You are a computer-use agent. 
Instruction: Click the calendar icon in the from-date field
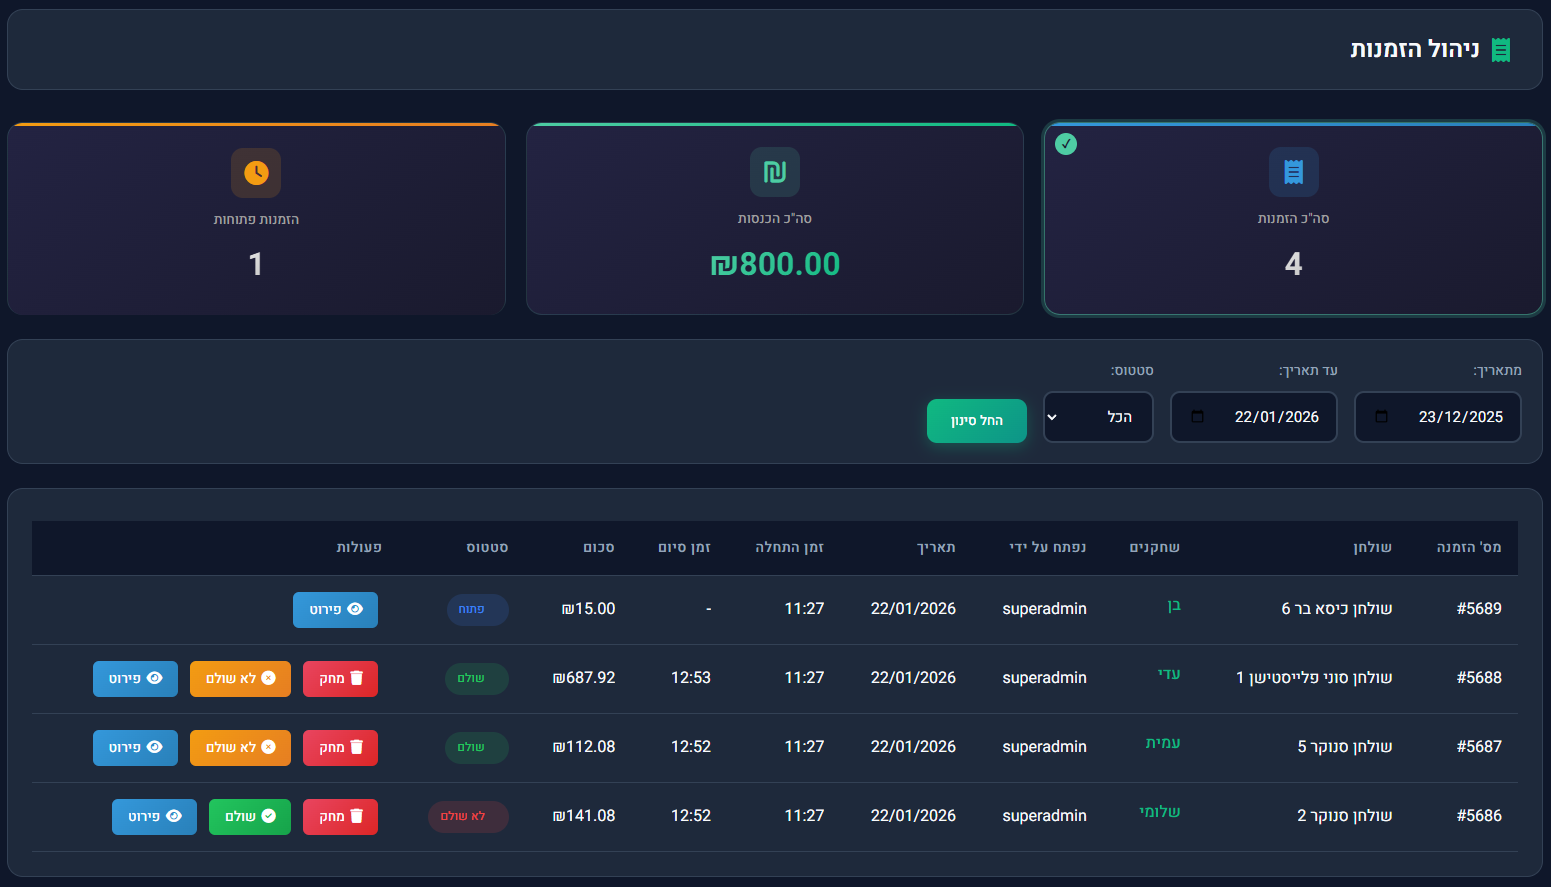coord(1381,417)
